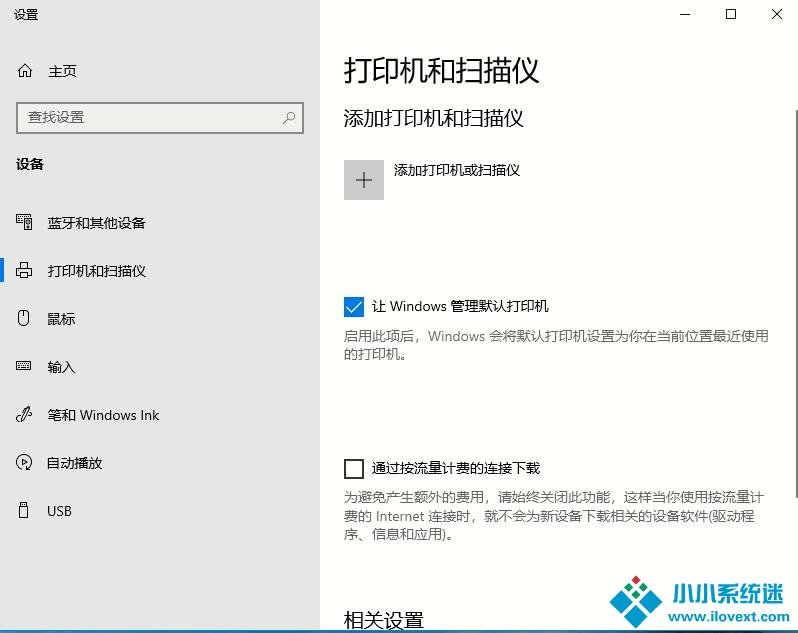This screenshot has height=633, width=798.
Task: Uncheck 让 Windows 管理默认打印机 checkbox
Action: pos(354,307)
